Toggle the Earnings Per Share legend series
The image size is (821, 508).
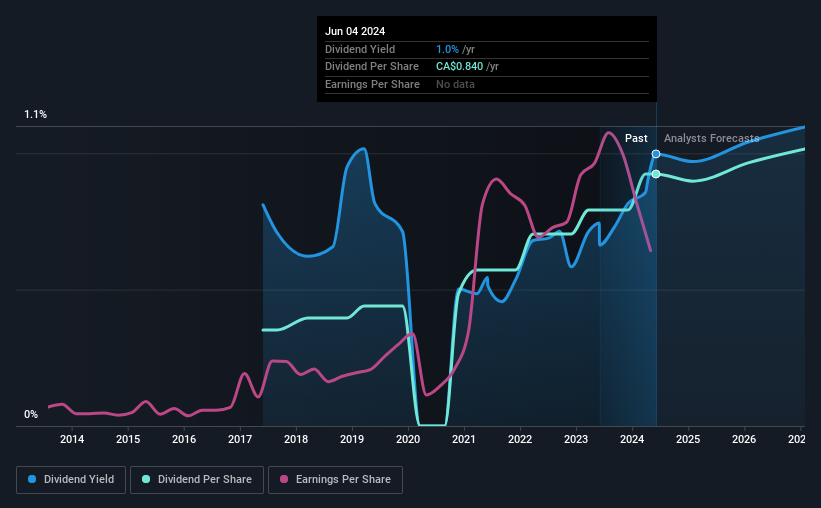coord(335,480)
